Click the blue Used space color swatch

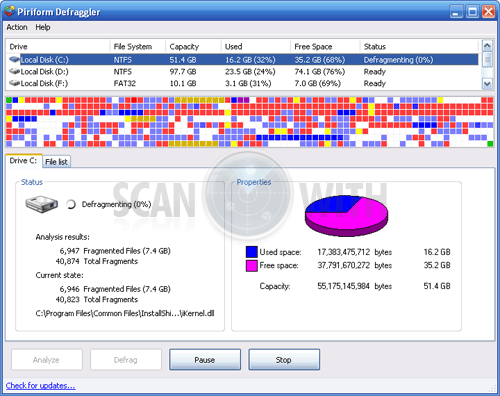(x=252, y=252)
